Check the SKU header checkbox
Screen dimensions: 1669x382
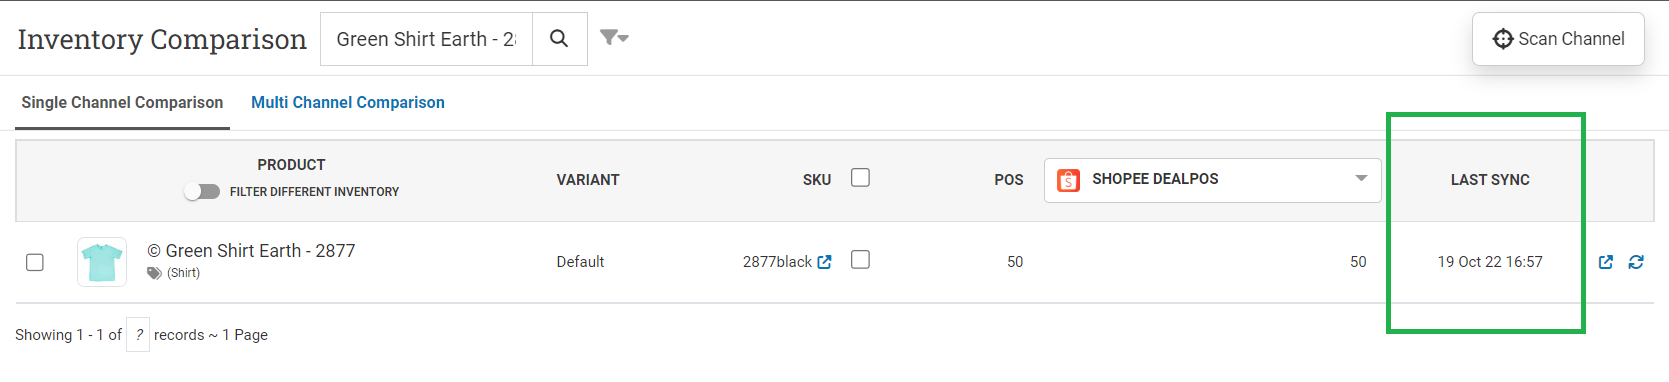coord(860,178)
